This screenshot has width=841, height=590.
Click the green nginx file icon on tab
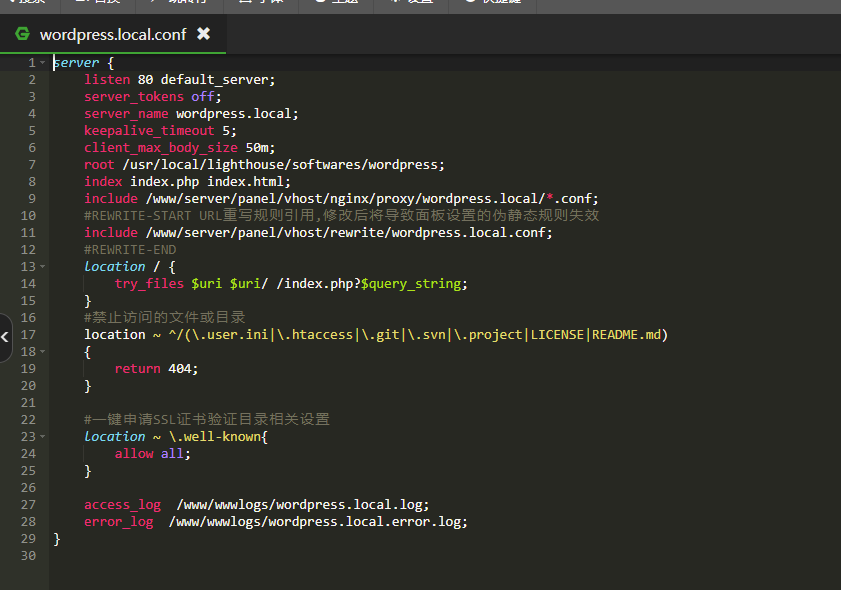22,34
